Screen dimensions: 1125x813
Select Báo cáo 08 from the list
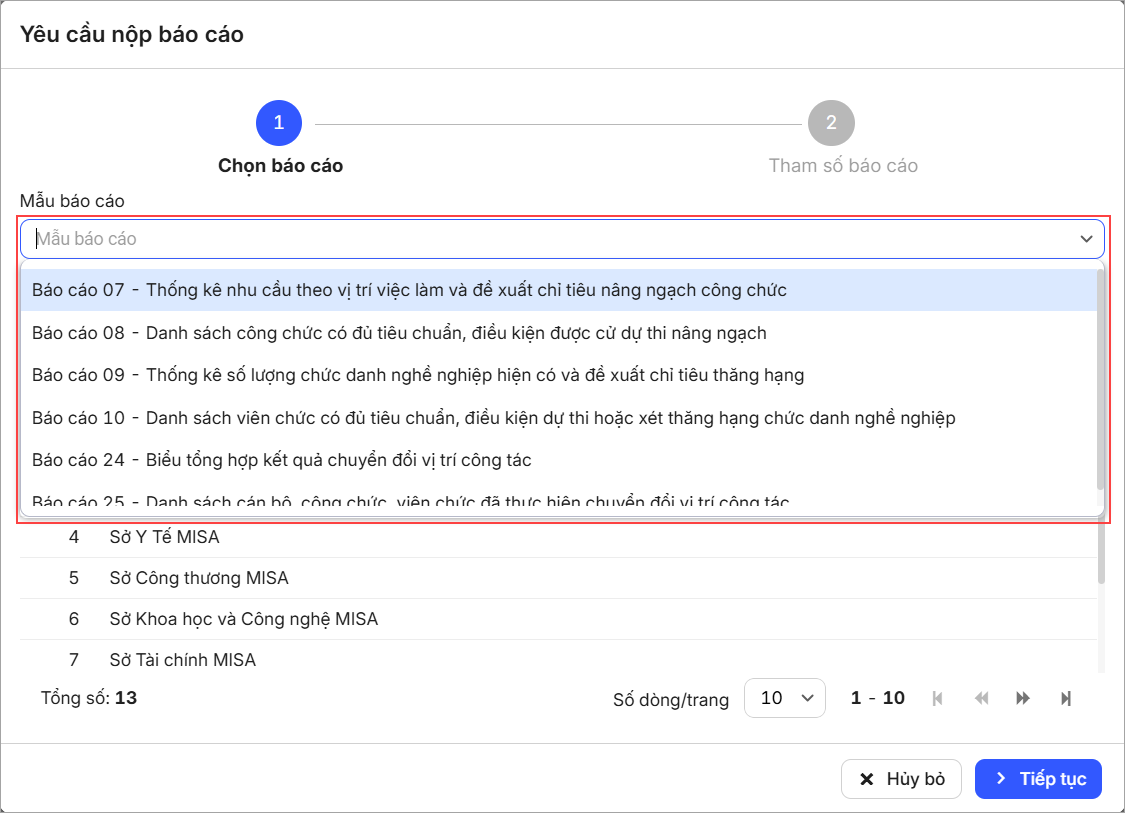pyautogui.click(x=399, y=333)
